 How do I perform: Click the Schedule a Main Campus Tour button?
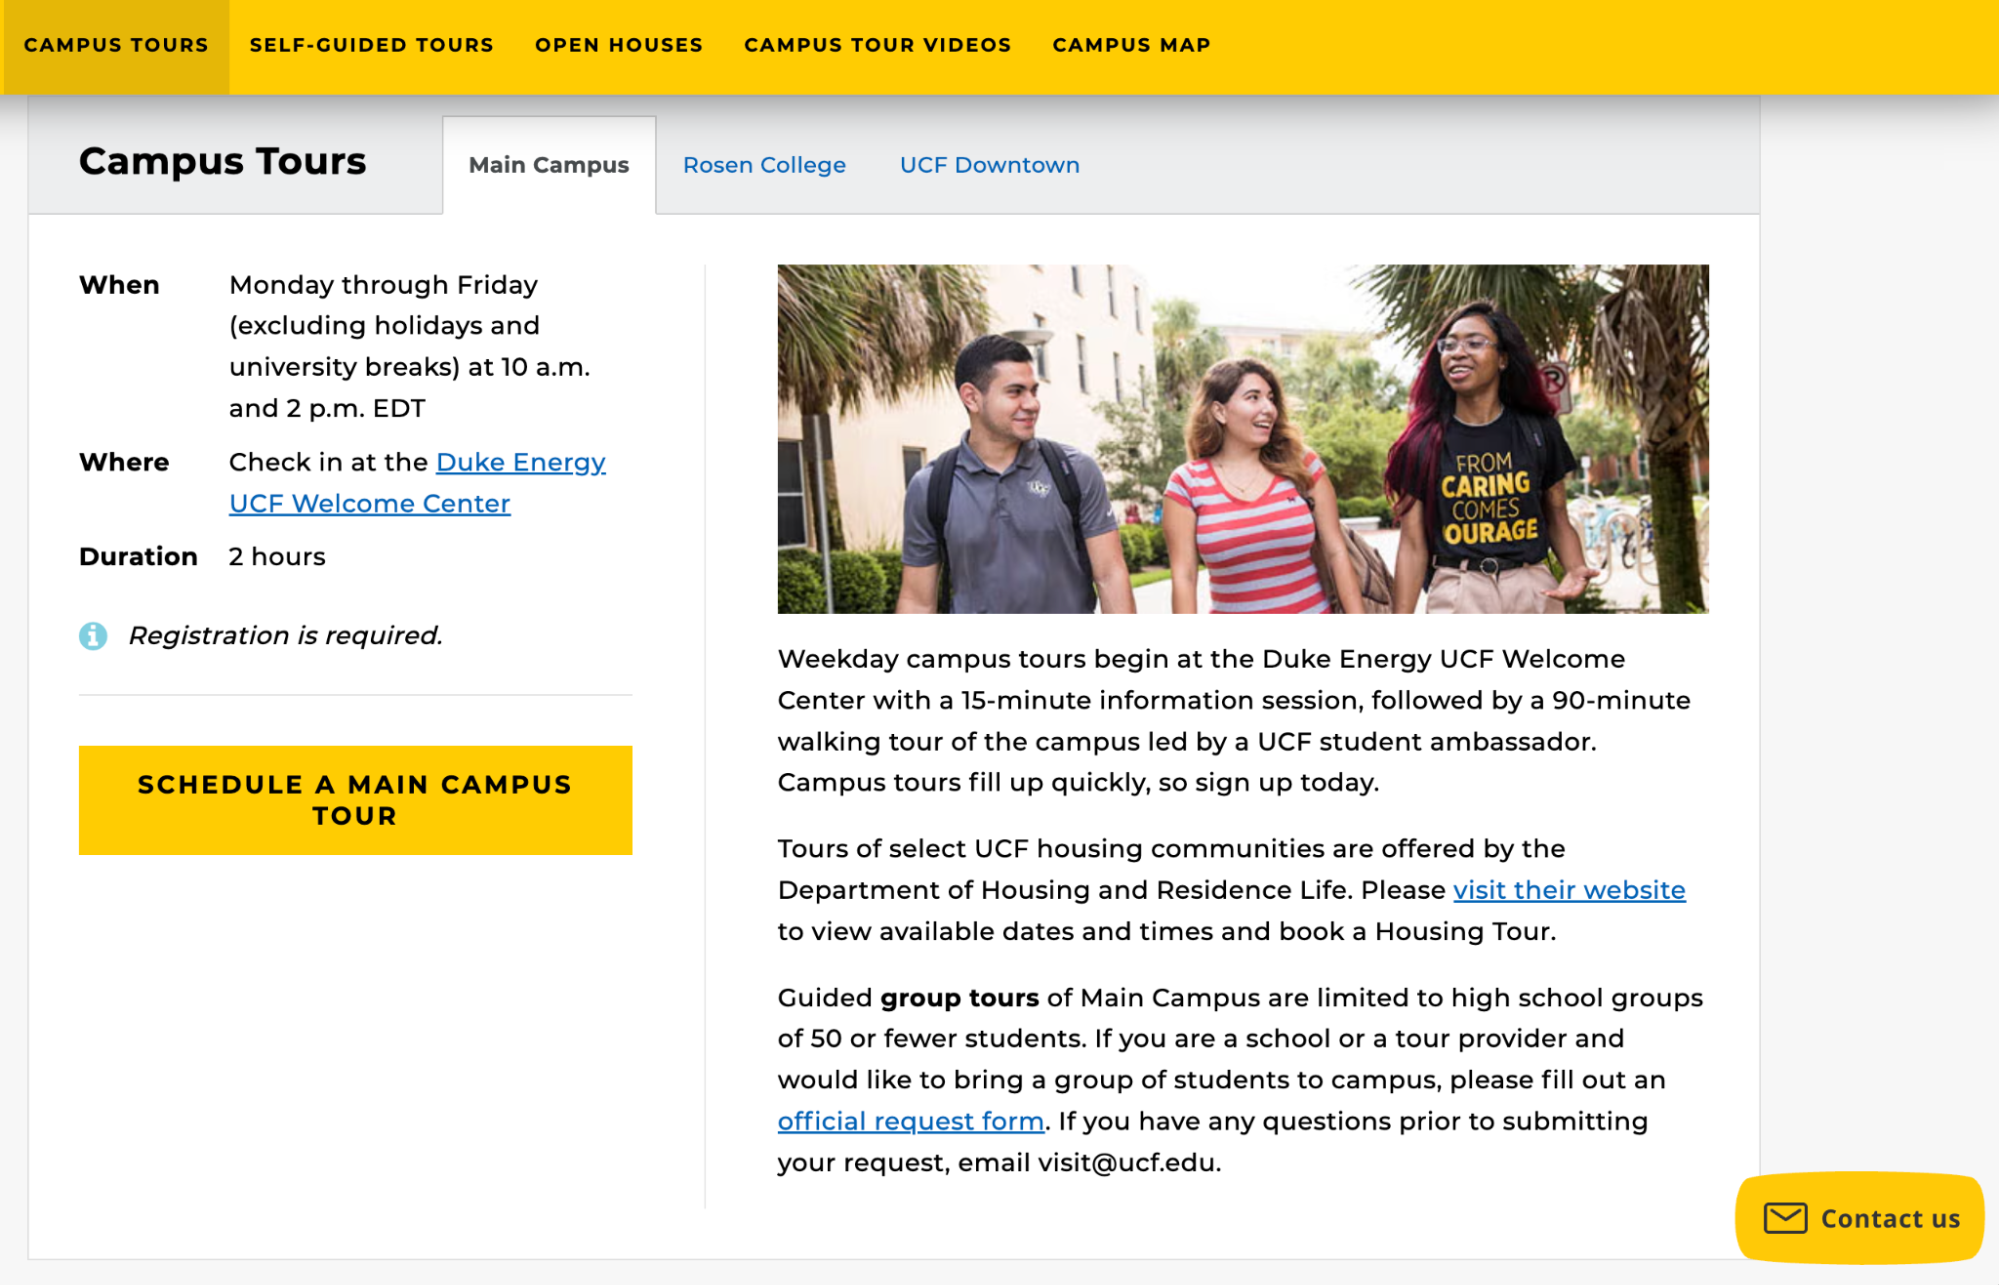tap(355, 800)
